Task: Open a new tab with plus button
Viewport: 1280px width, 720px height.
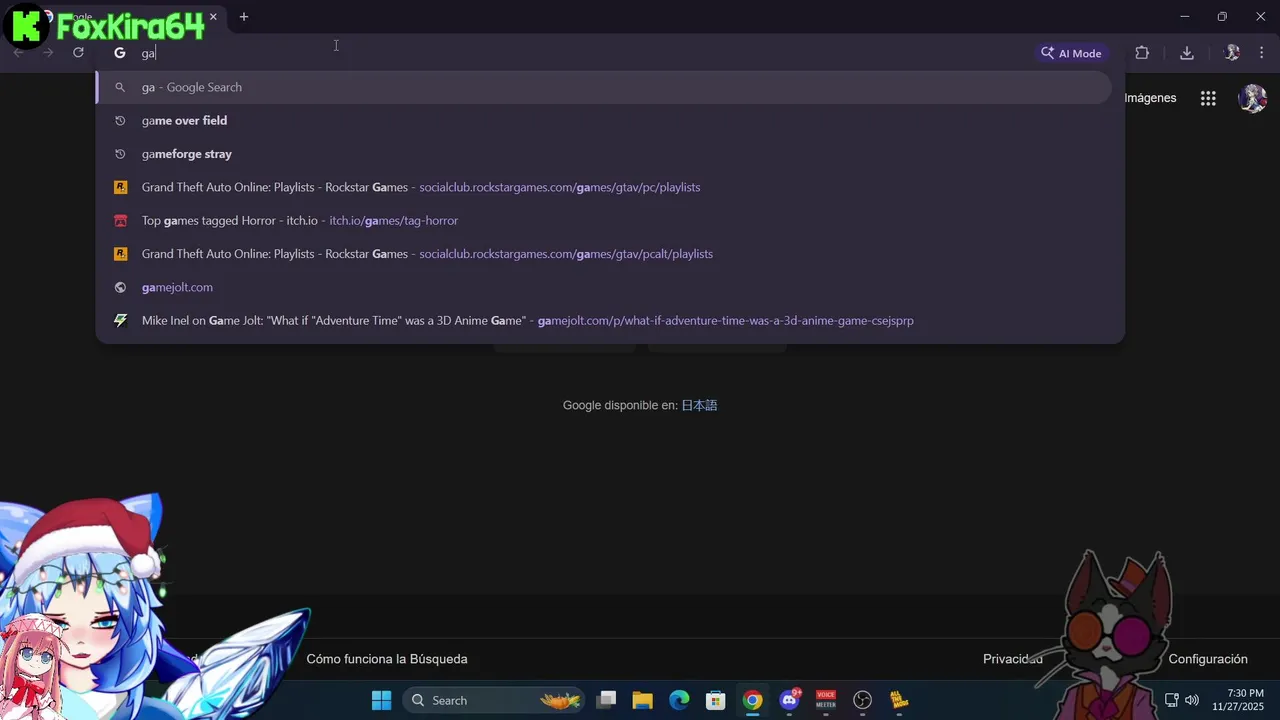Action: pos(244,17)
